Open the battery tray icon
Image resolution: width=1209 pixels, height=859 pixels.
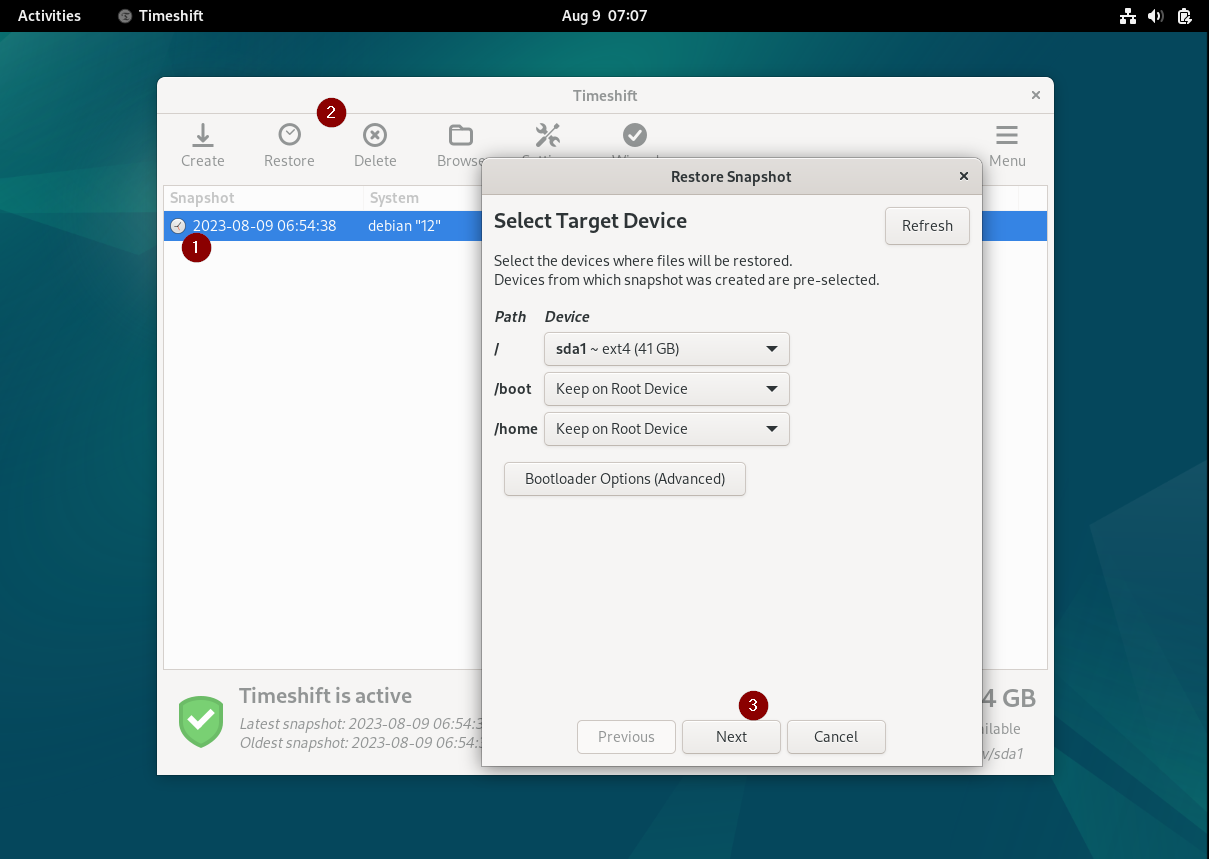click(x=1184, y=16)
